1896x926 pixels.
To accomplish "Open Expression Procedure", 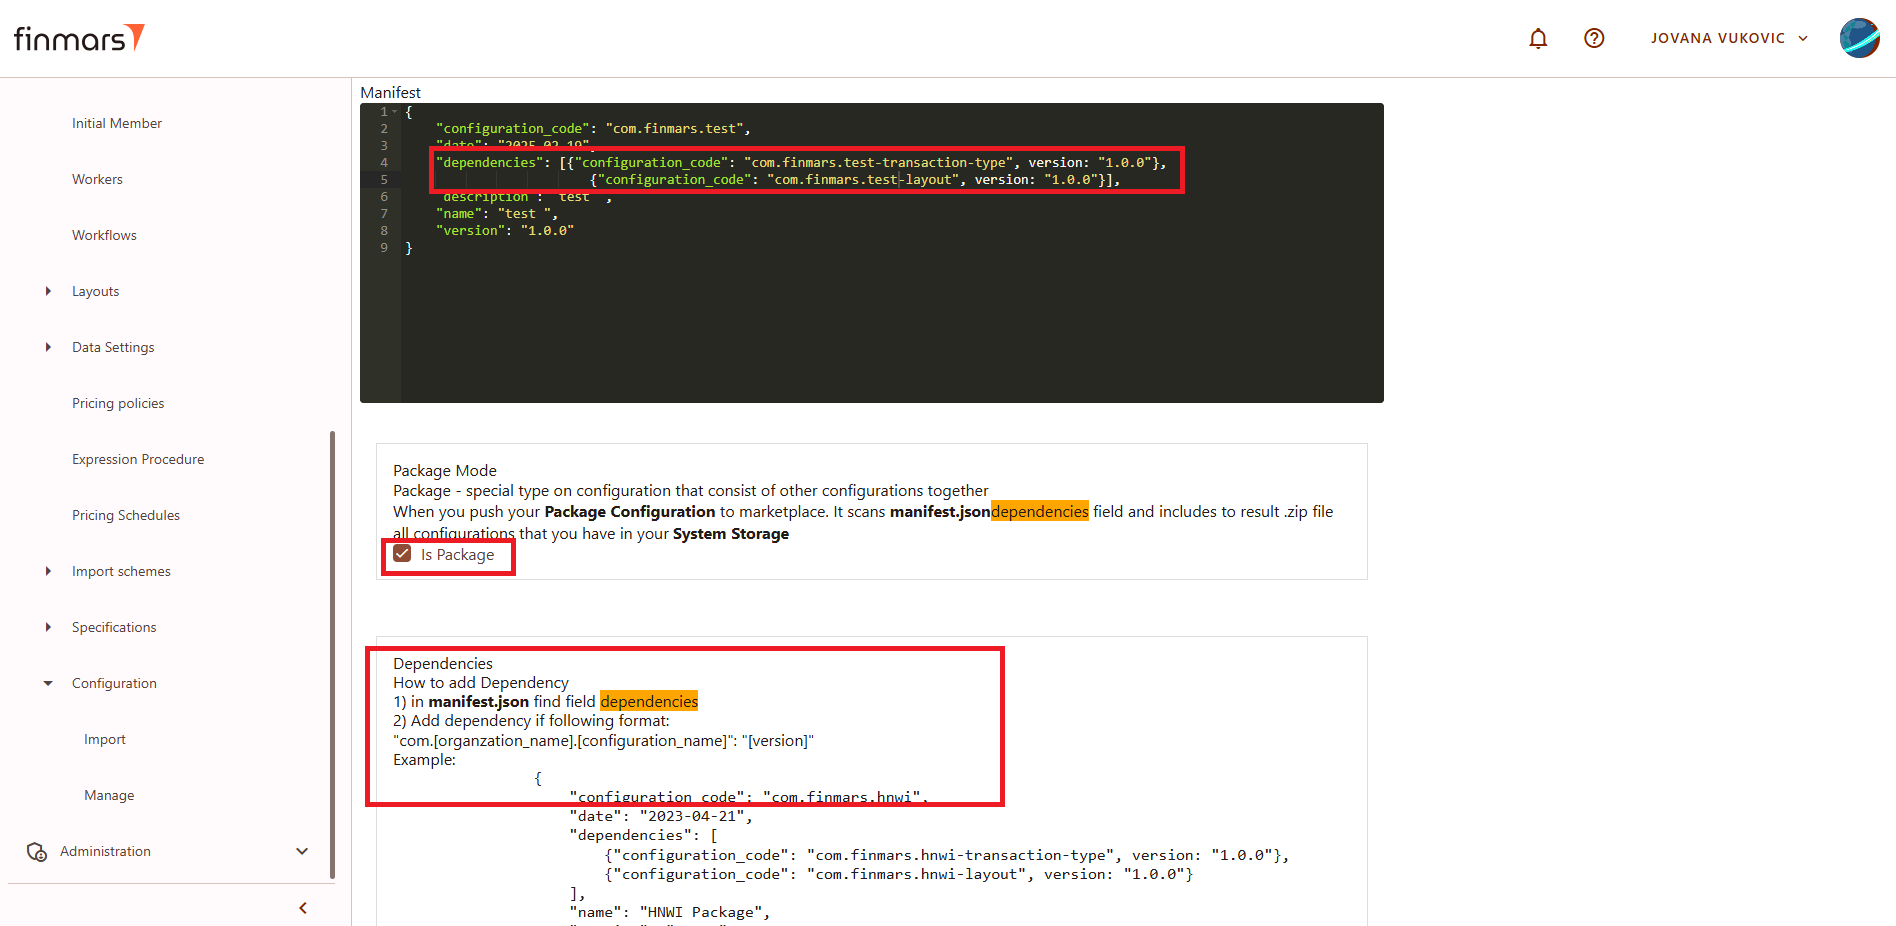I will 138,459.
